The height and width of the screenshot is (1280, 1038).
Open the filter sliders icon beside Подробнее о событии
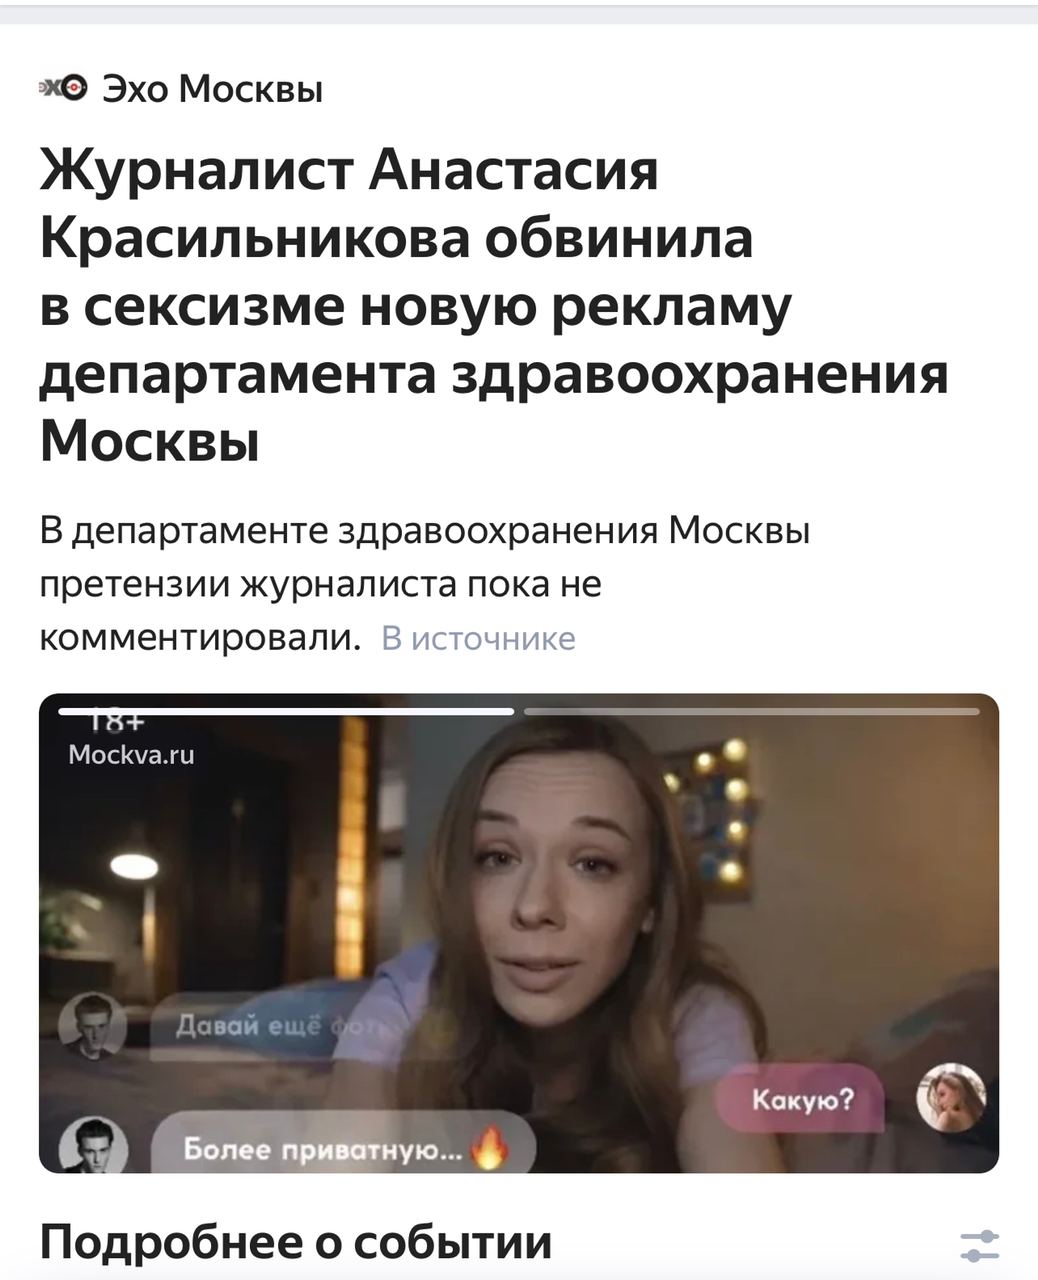pyautogui.click(x=979, y=1245)
